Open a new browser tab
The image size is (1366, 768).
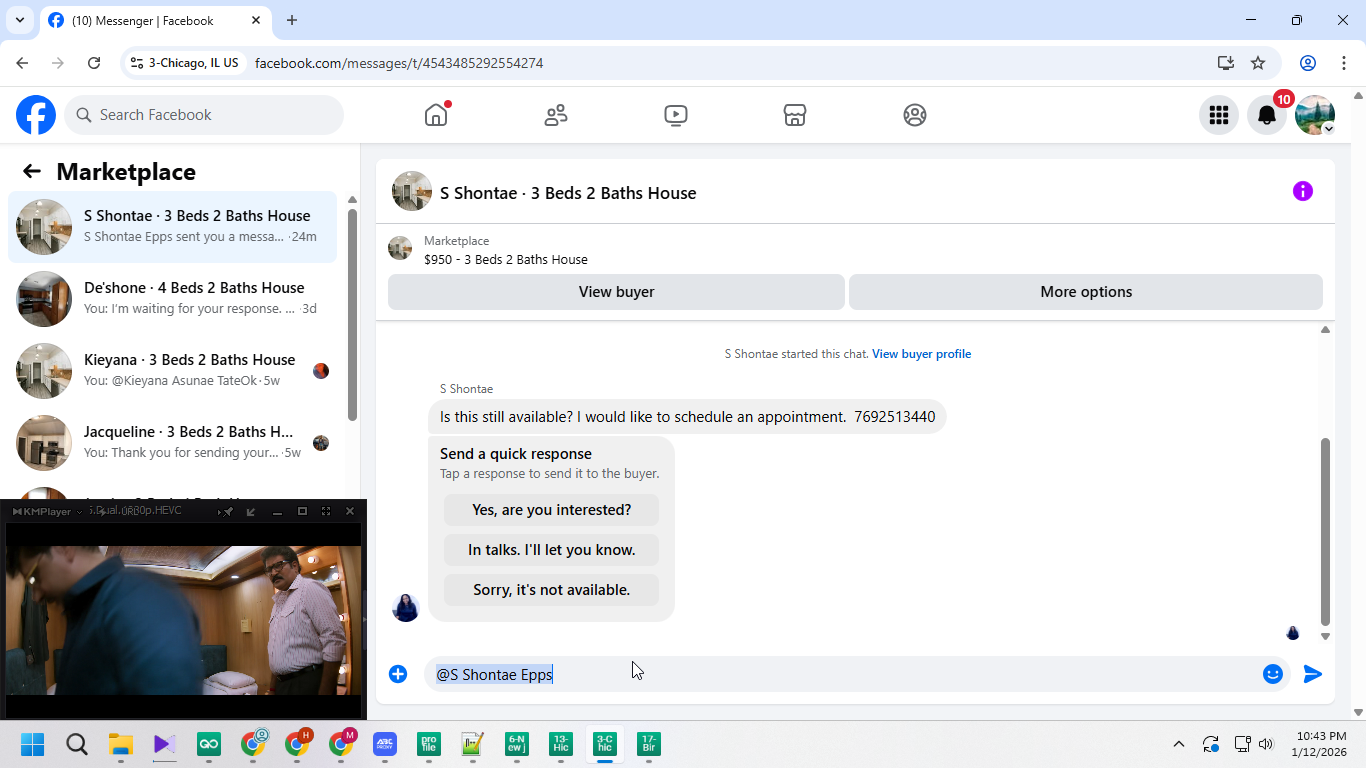point(292,20)
